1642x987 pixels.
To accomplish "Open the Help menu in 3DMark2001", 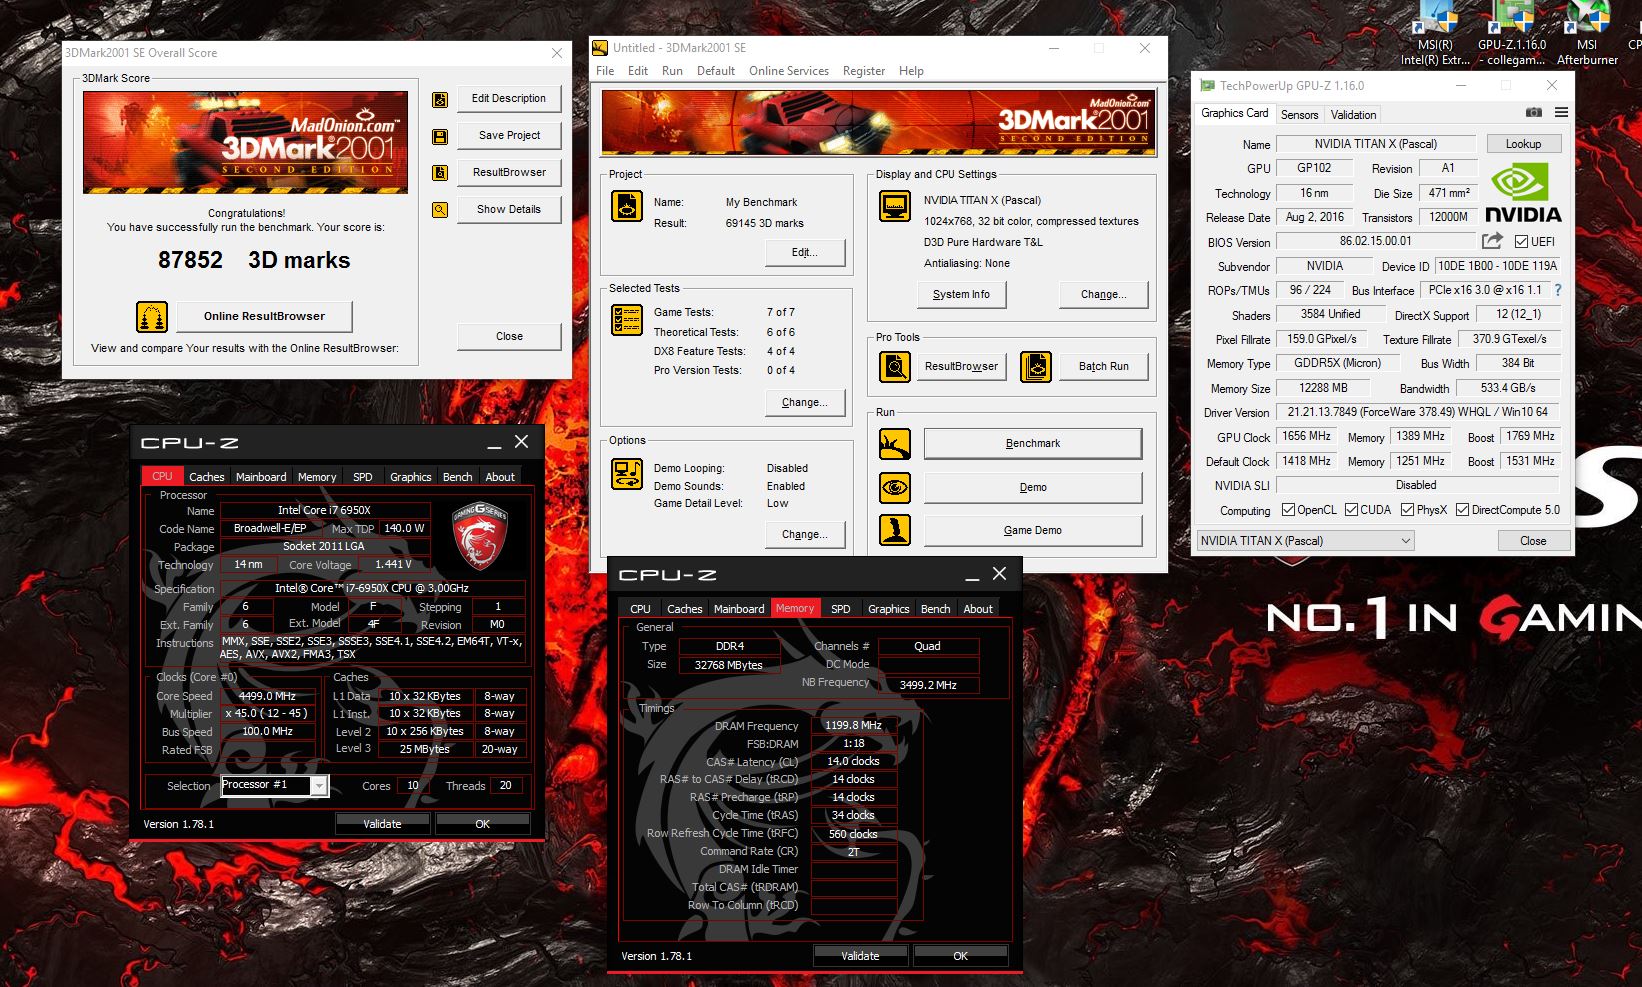I will [911, 71].
